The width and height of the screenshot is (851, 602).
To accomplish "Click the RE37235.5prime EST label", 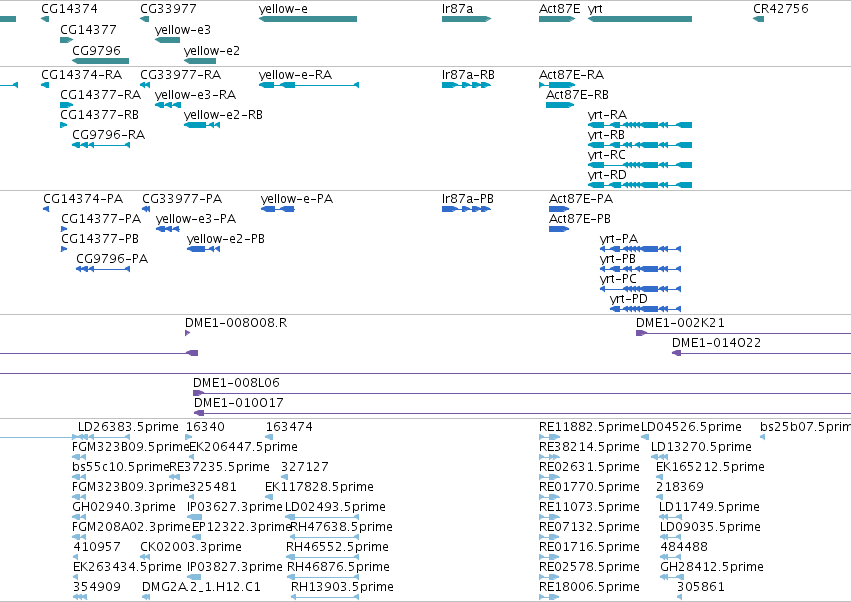I will coord(219,466).
